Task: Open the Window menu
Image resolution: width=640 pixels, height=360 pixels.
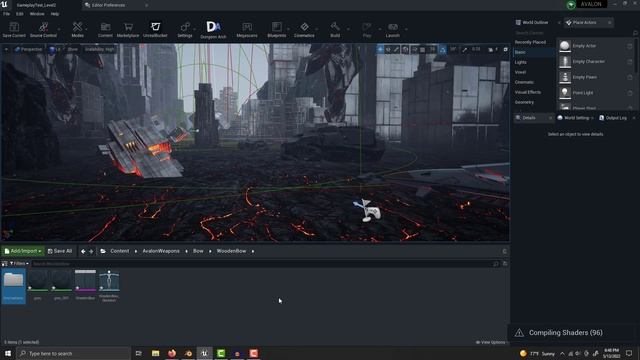Action: (x=37, y=14)
